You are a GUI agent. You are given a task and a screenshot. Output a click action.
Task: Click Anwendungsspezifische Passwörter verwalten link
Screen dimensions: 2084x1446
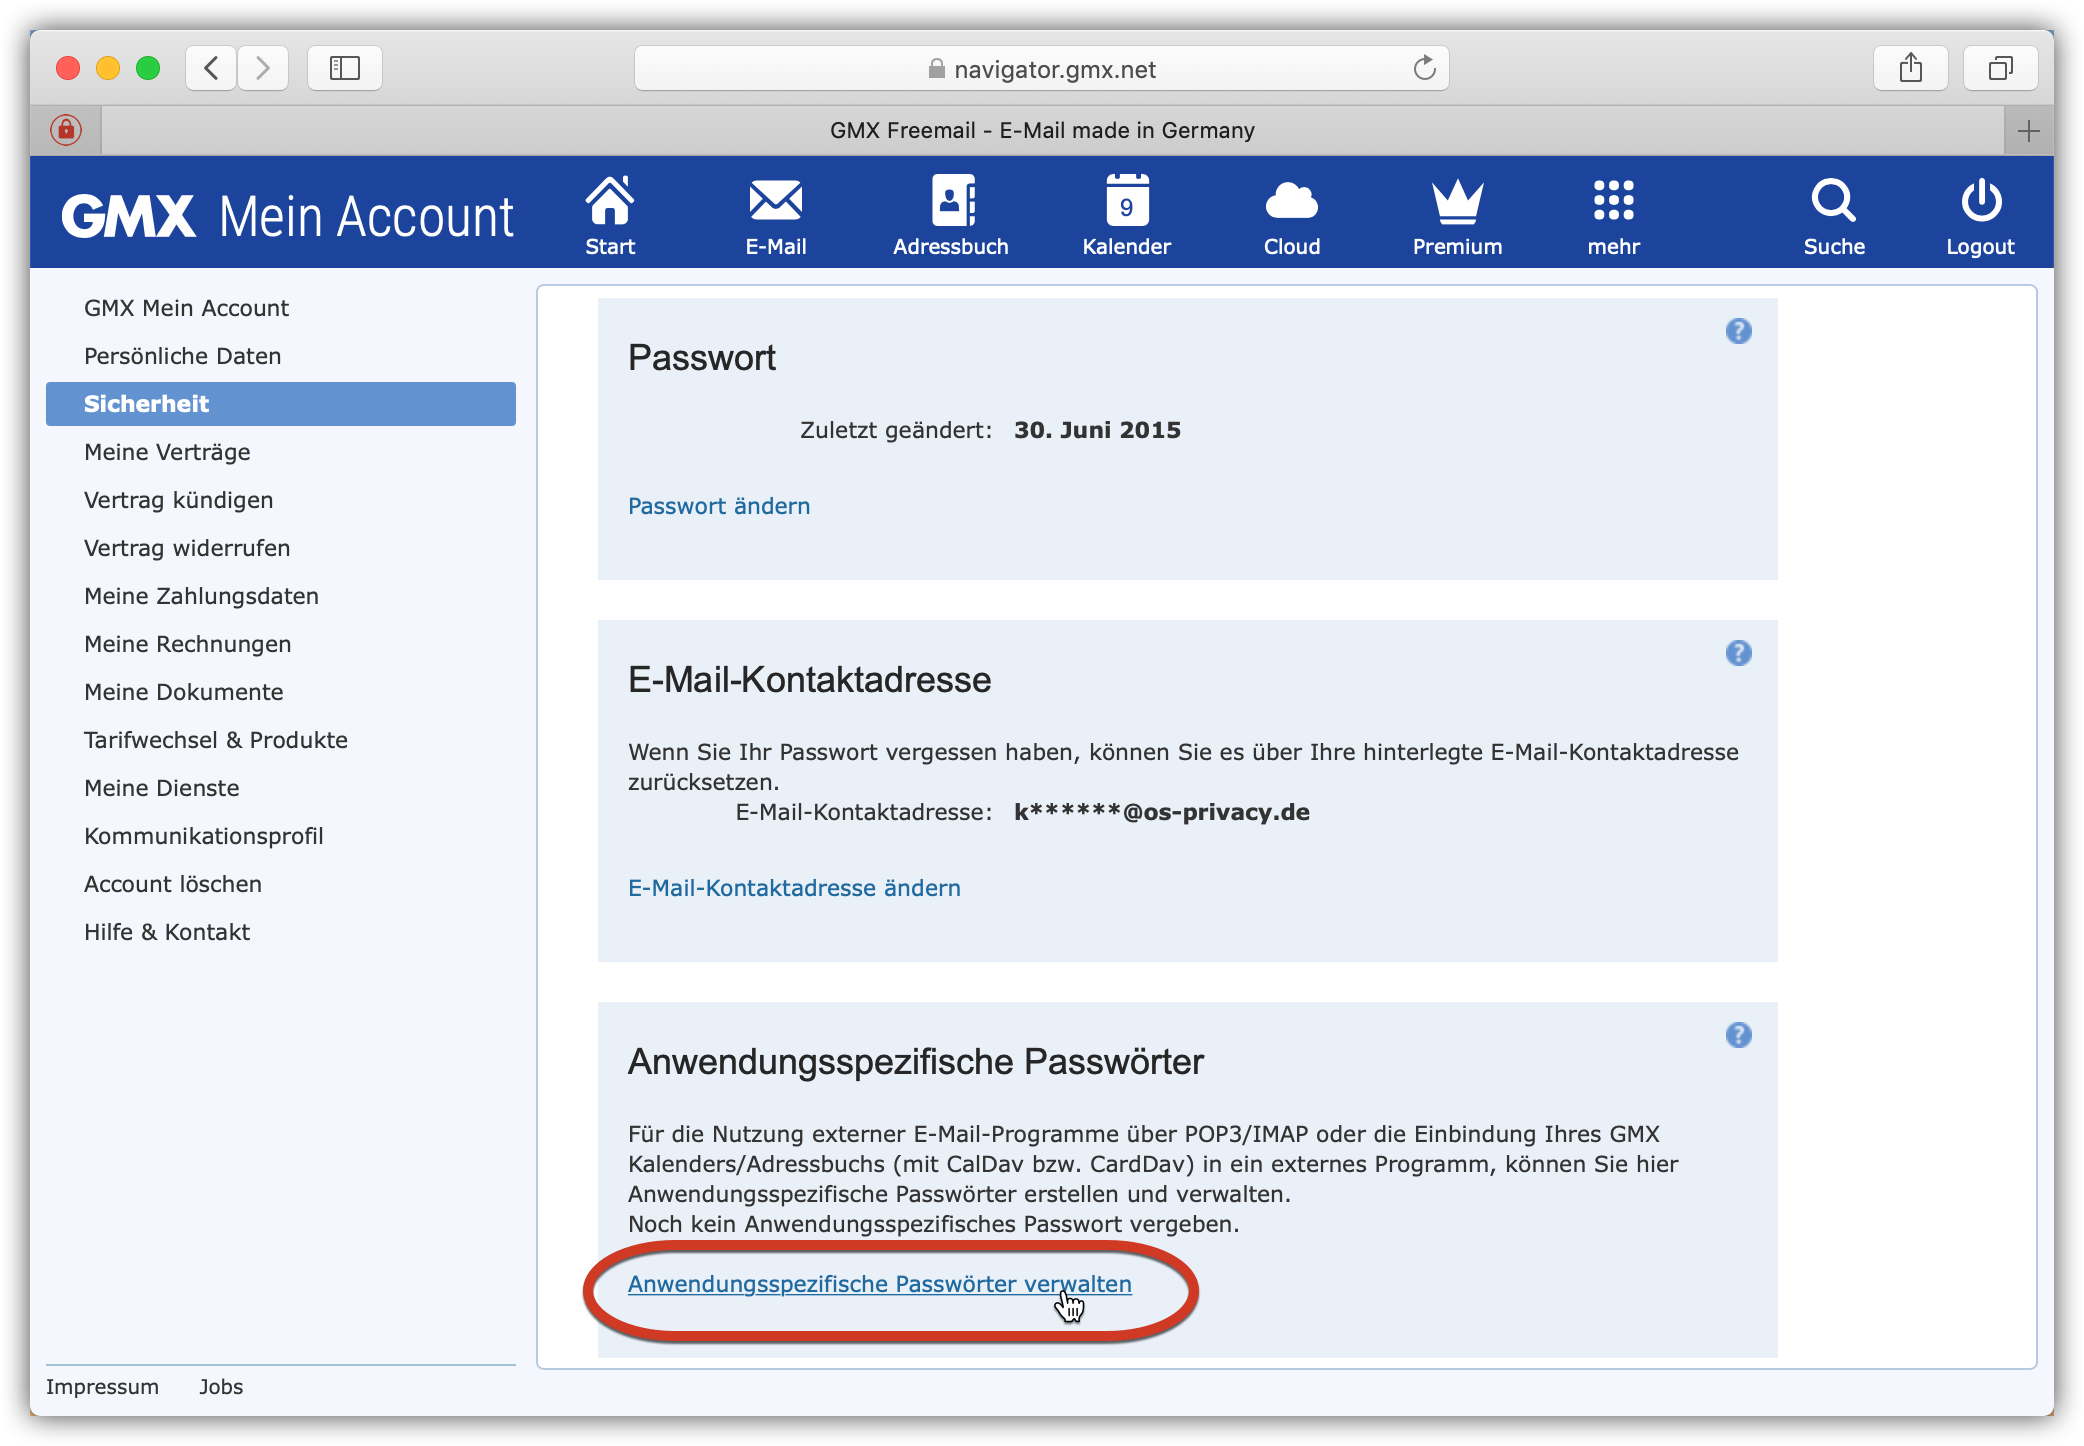[x=880, y=1284]
